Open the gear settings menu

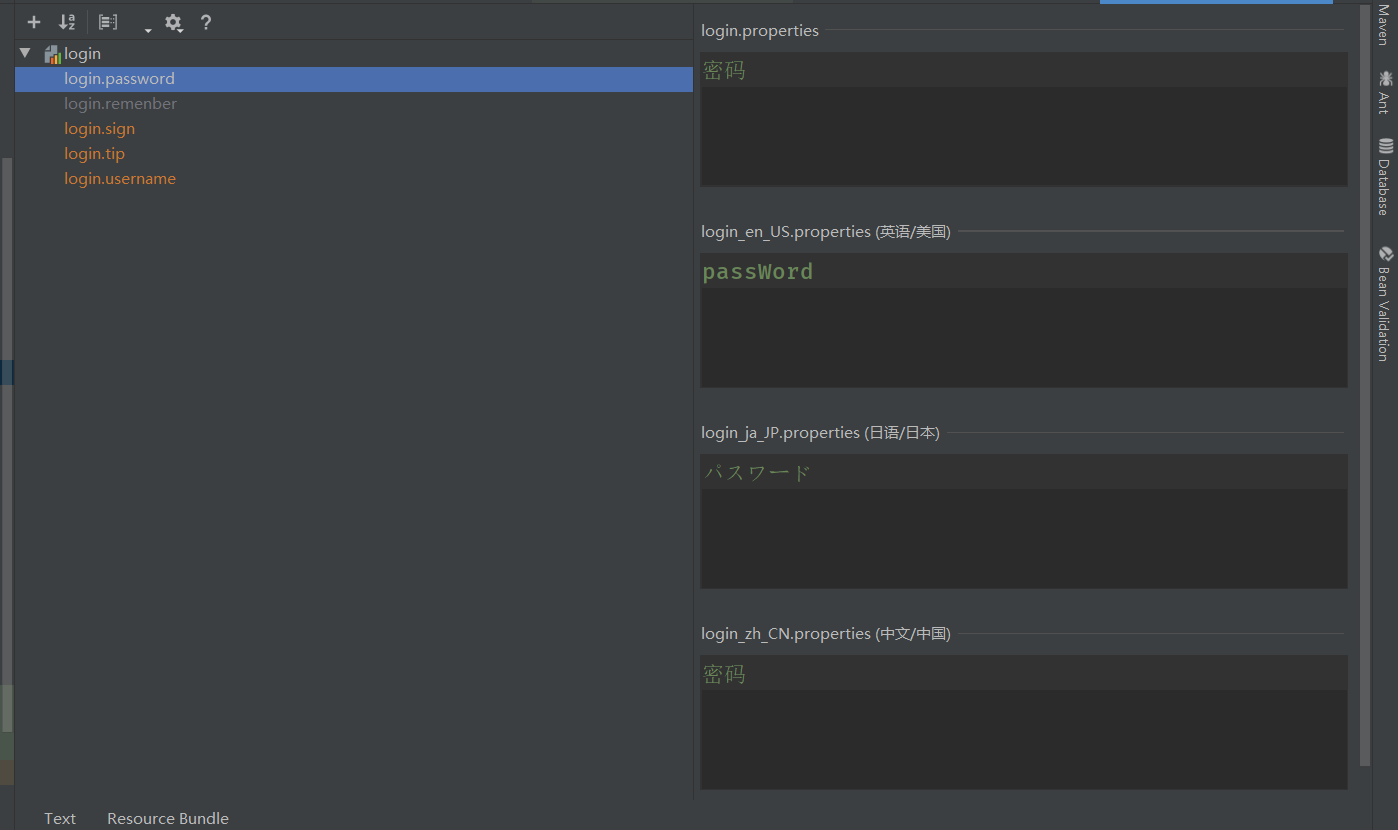click(x=174, y=23)
